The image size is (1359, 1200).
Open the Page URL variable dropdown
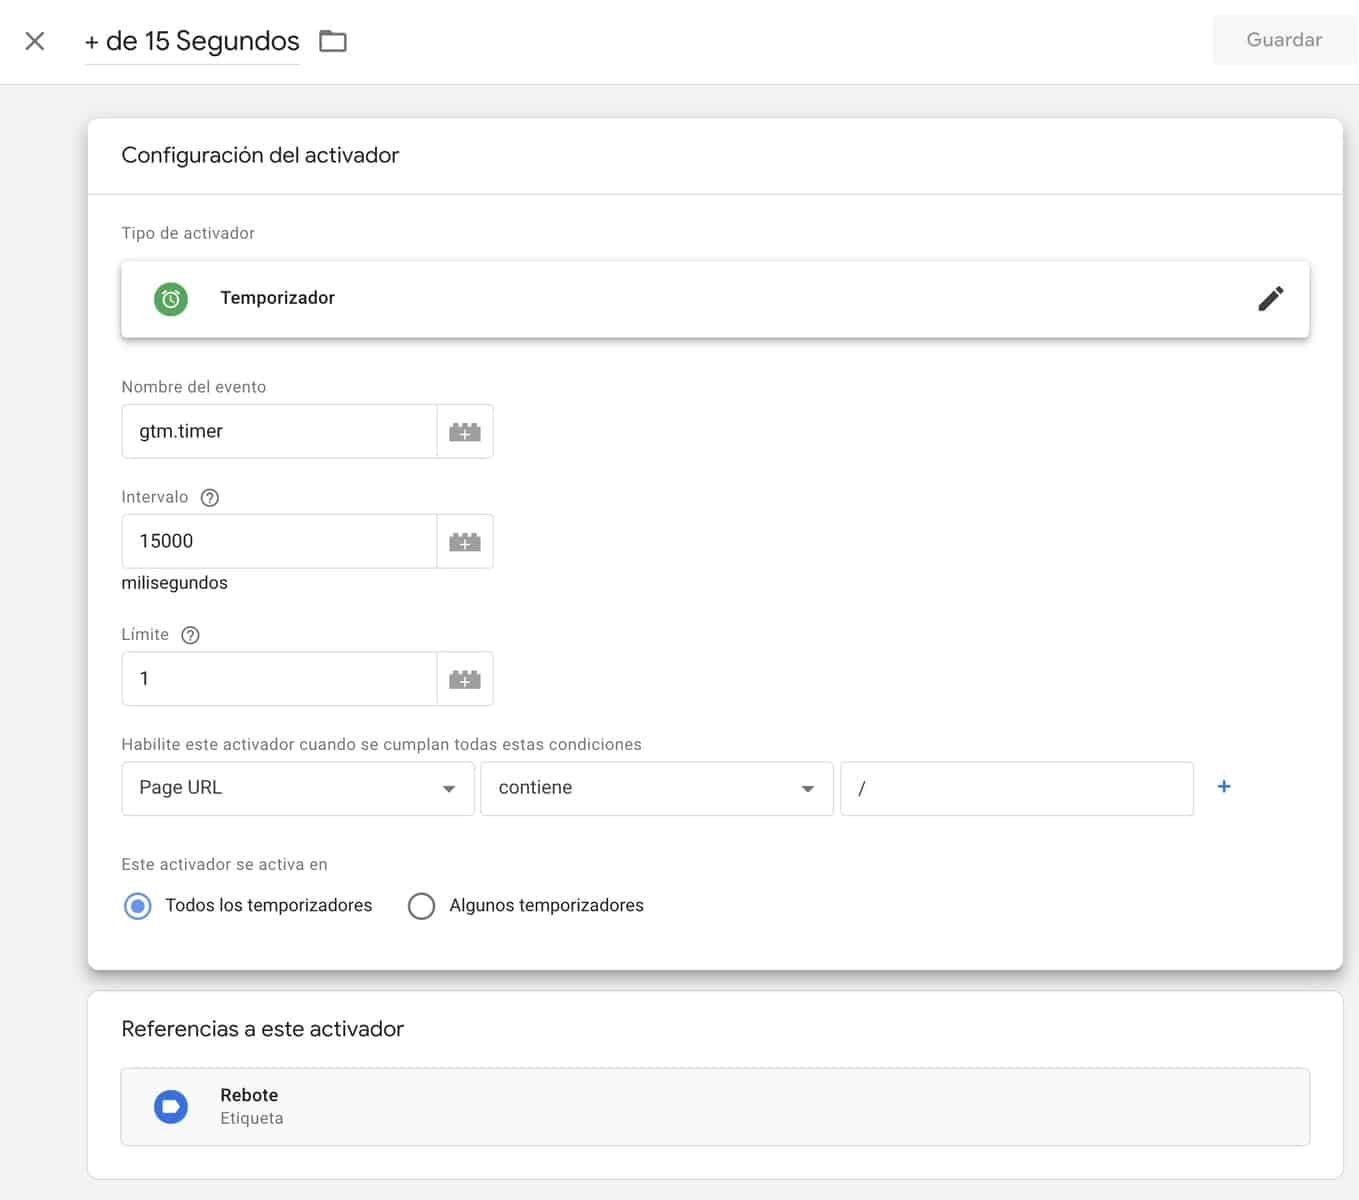[x=298, y=788]
